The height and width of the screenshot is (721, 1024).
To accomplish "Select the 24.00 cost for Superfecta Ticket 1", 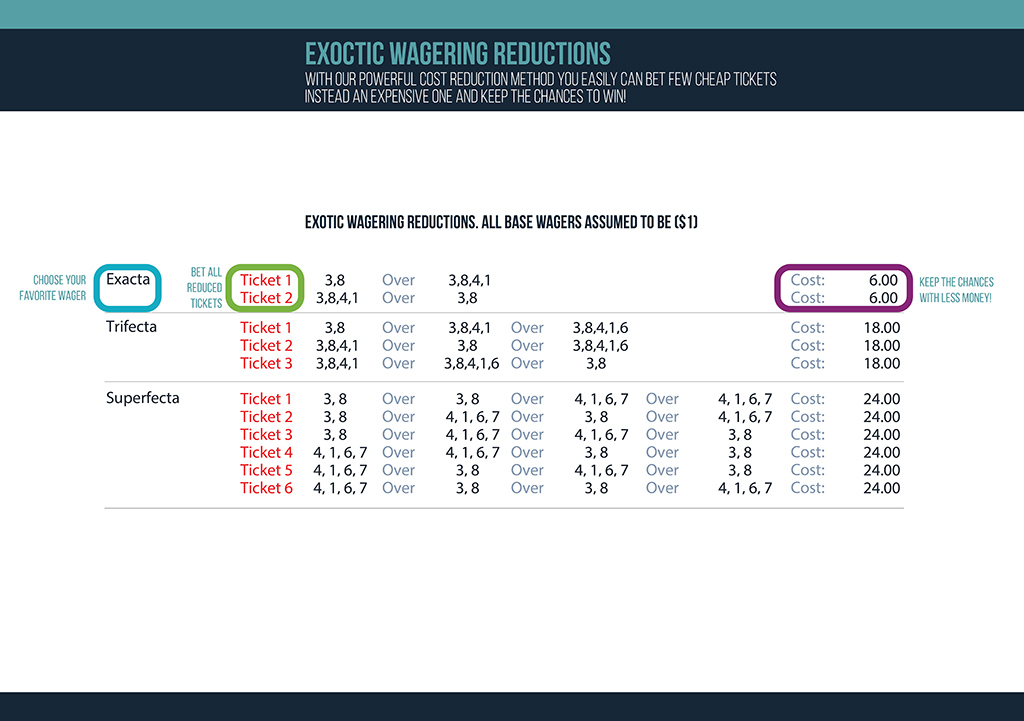I will click(x=881, y=399).
